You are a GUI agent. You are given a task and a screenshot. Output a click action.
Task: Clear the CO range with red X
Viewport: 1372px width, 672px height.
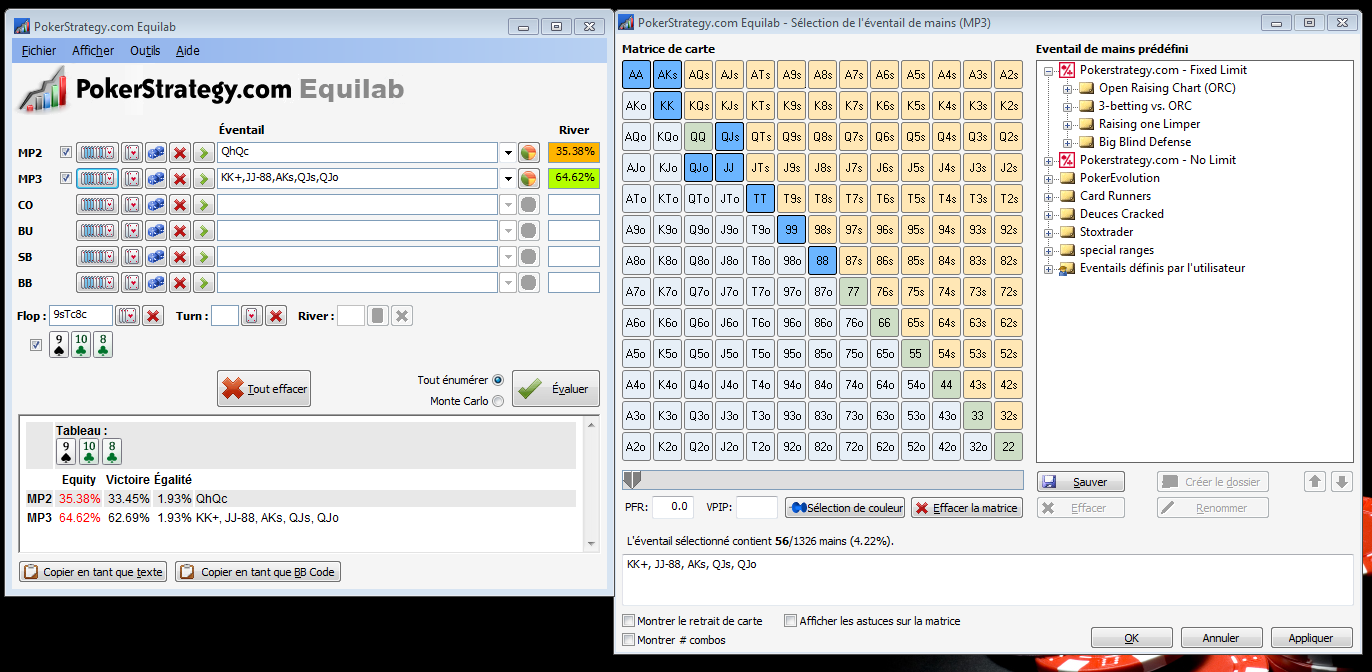coord(179,204)
